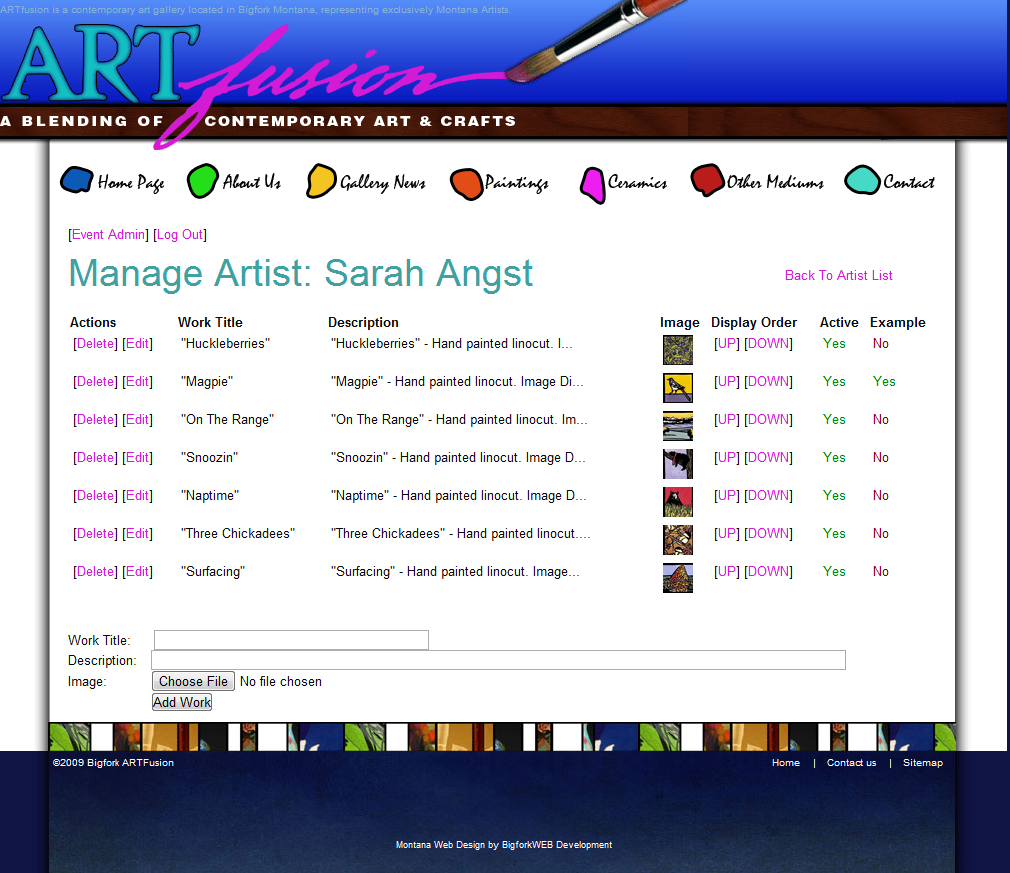The height and width of the screenshot is (873, 1010).
Task: Focus the Work Title text field
Action: click(291, 640)
